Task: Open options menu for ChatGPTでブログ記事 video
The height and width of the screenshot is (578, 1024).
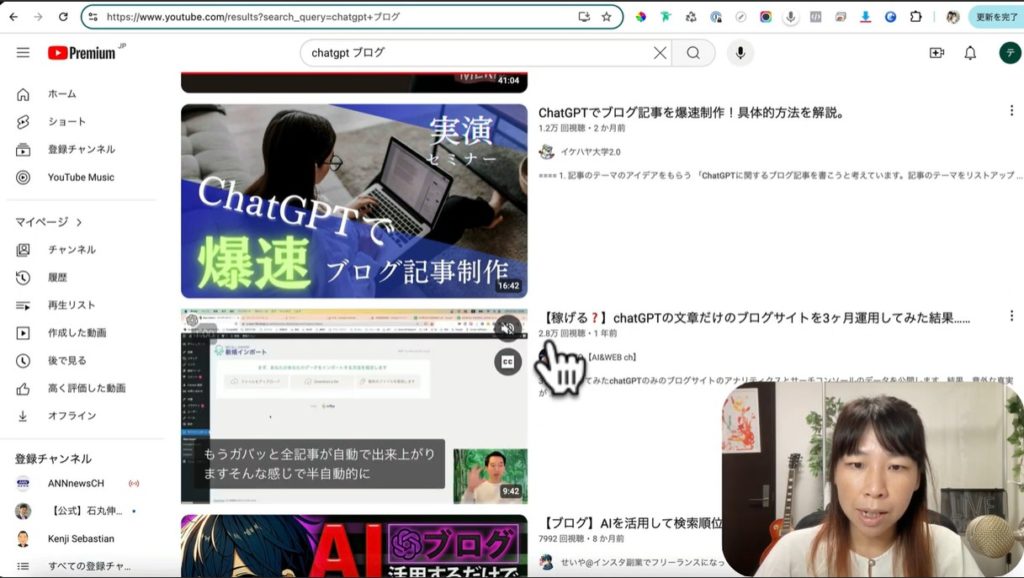Action: pyautogui.click(x=1011, y=114)
